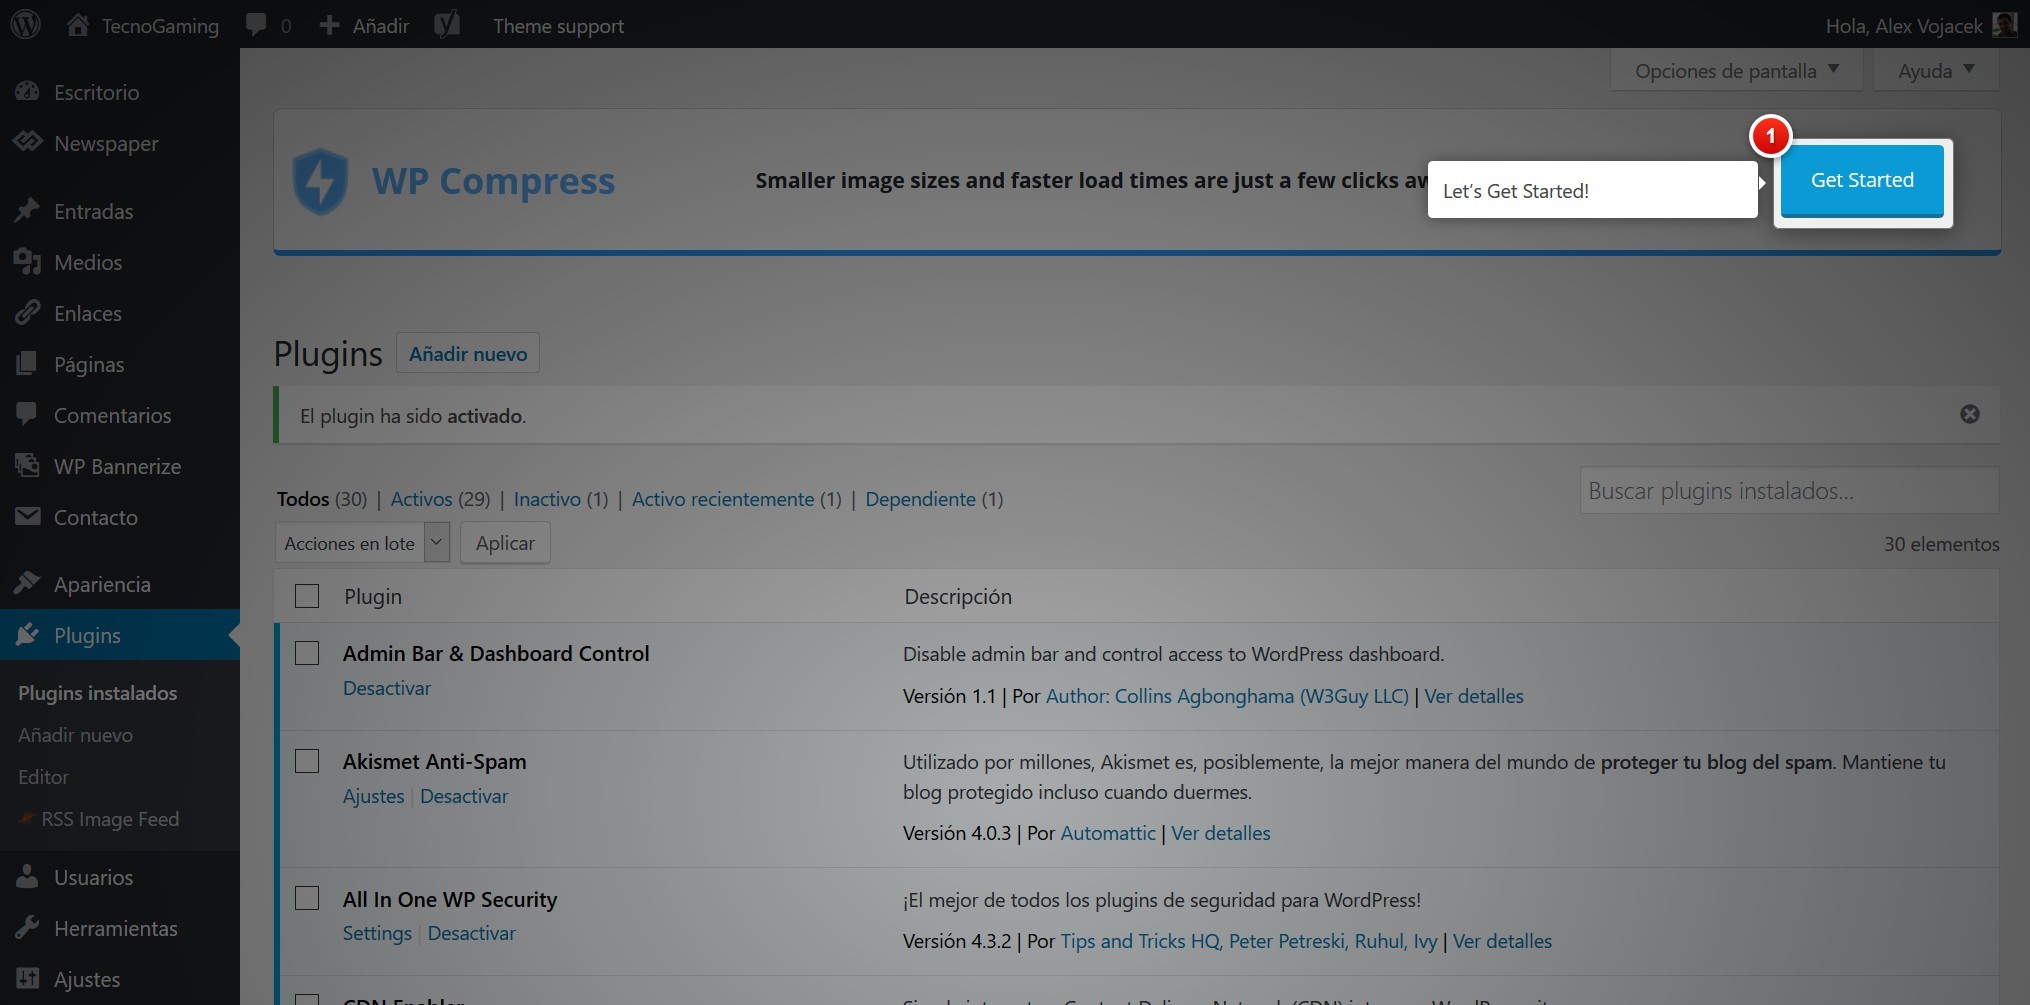Deactivate Admin Bar & Dashboard Control
Viewport: 2030px width, 1005px height.
pos(387,688)
